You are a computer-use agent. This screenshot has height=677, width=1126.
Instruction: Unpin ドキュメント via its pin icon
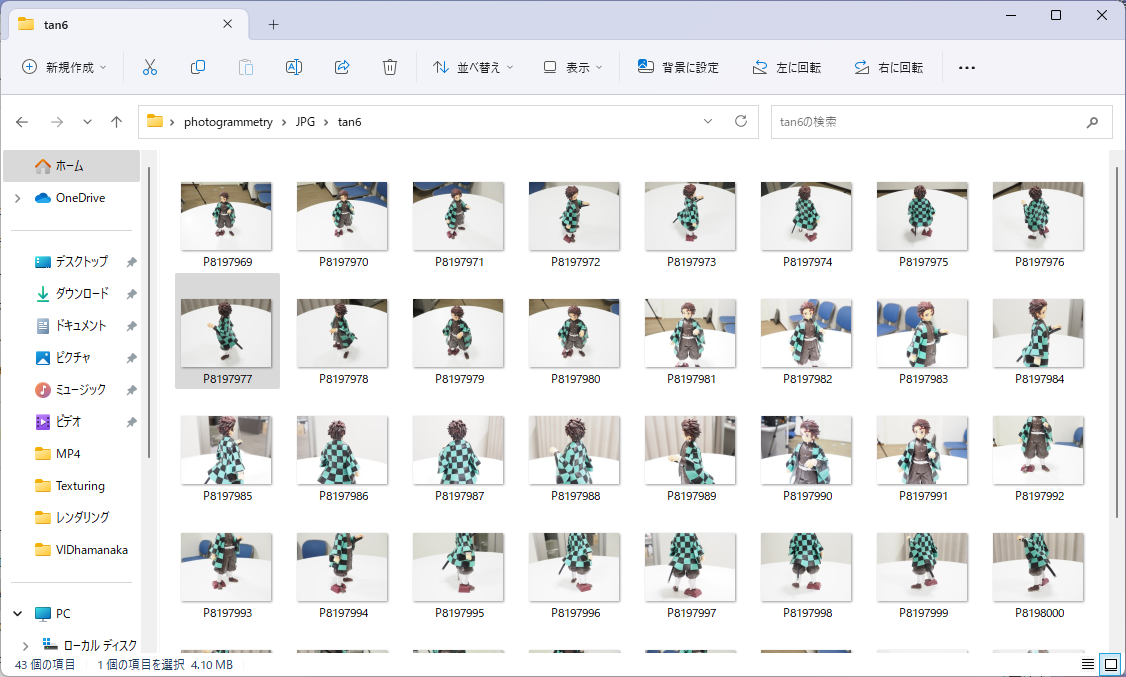click(x=131, y=326)
